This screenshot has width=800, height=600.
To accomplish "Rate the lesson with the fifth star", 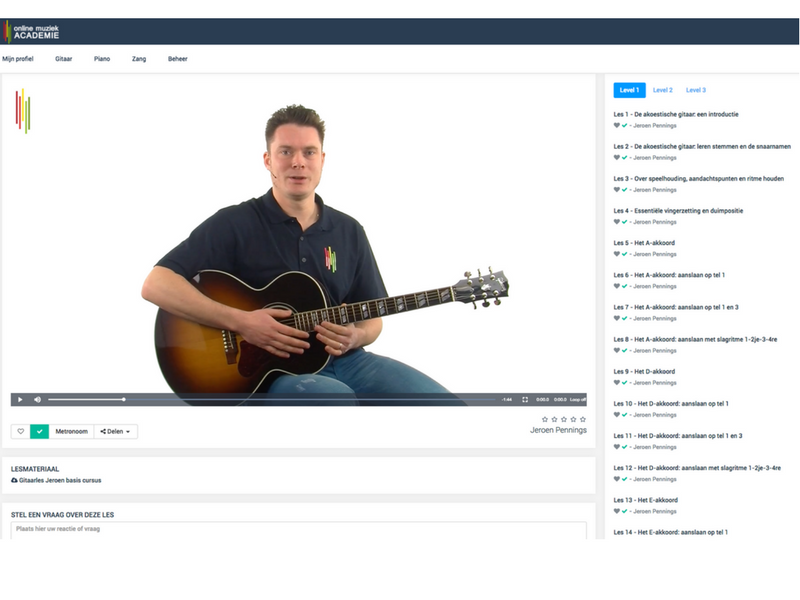I will (x=583, y=419).
